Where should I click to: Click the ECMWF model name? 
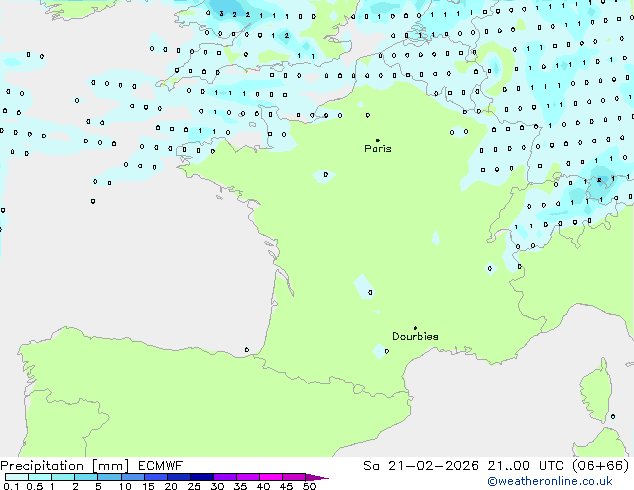tap(161, 466)
